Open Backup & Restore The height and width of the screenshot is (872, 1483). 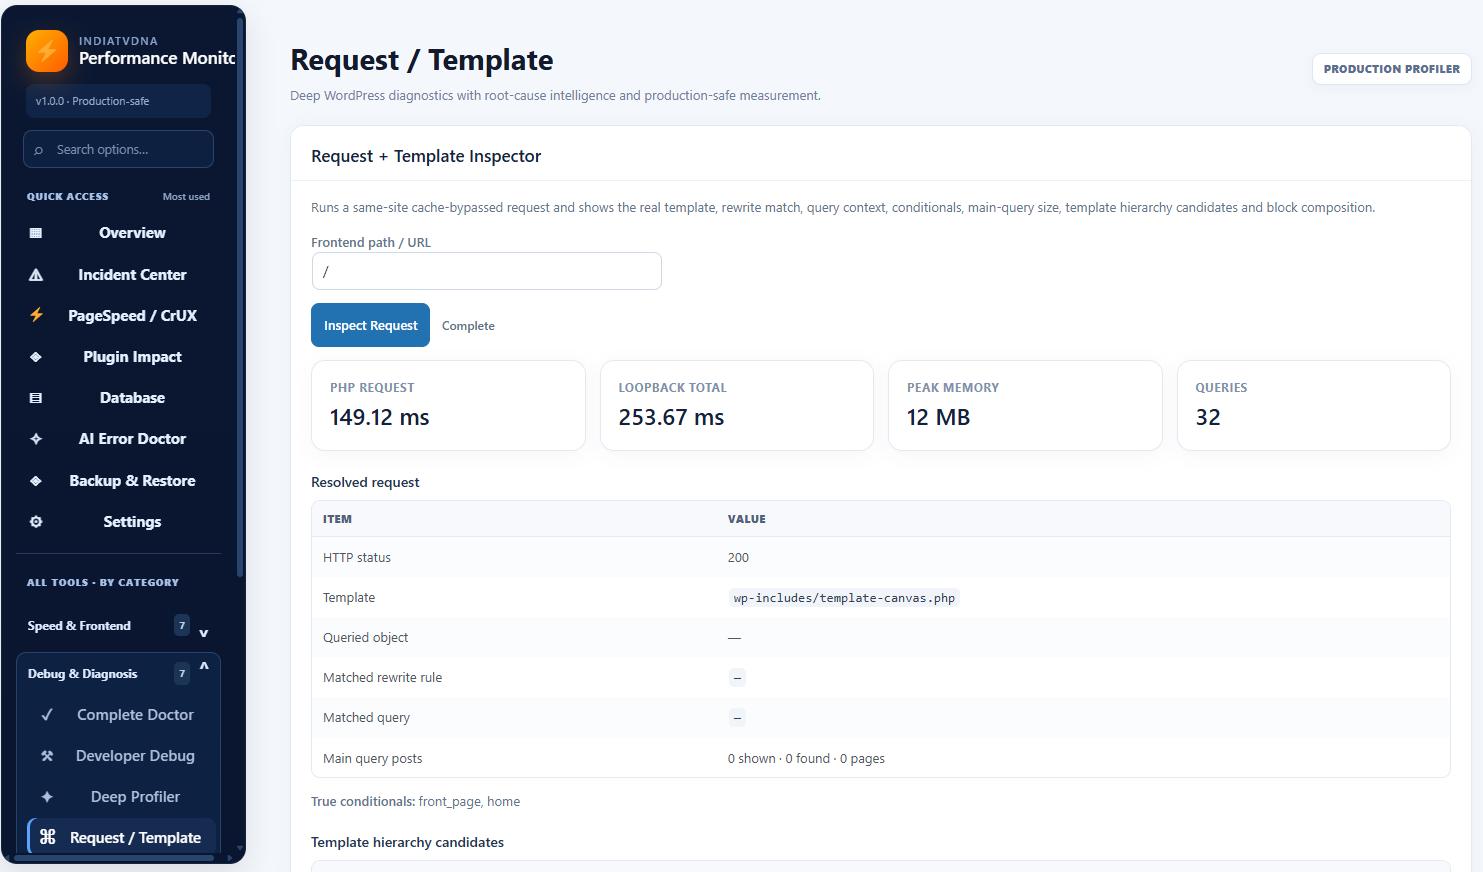pyautogui.click(x=118, y=481)
